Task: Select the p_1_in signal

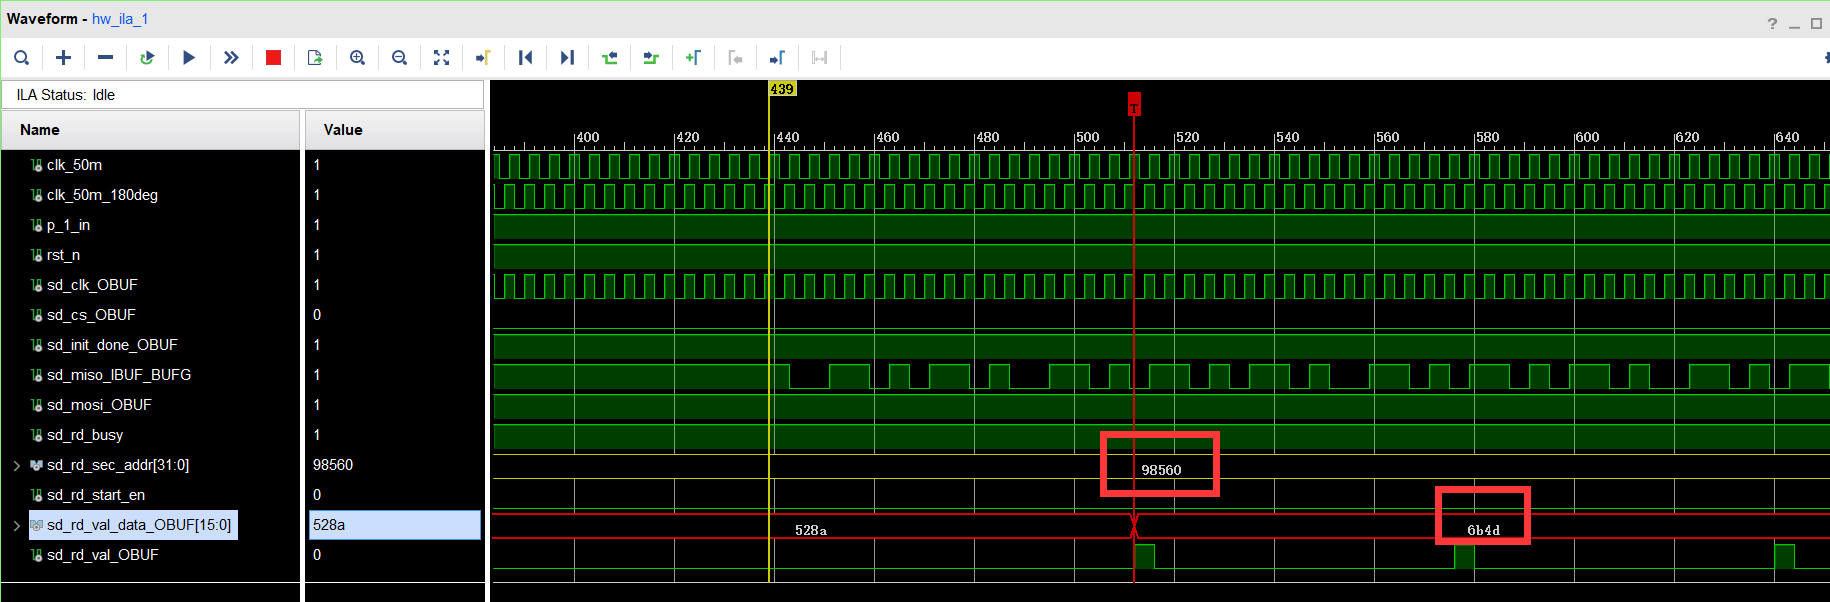Action: coord(68,225)
